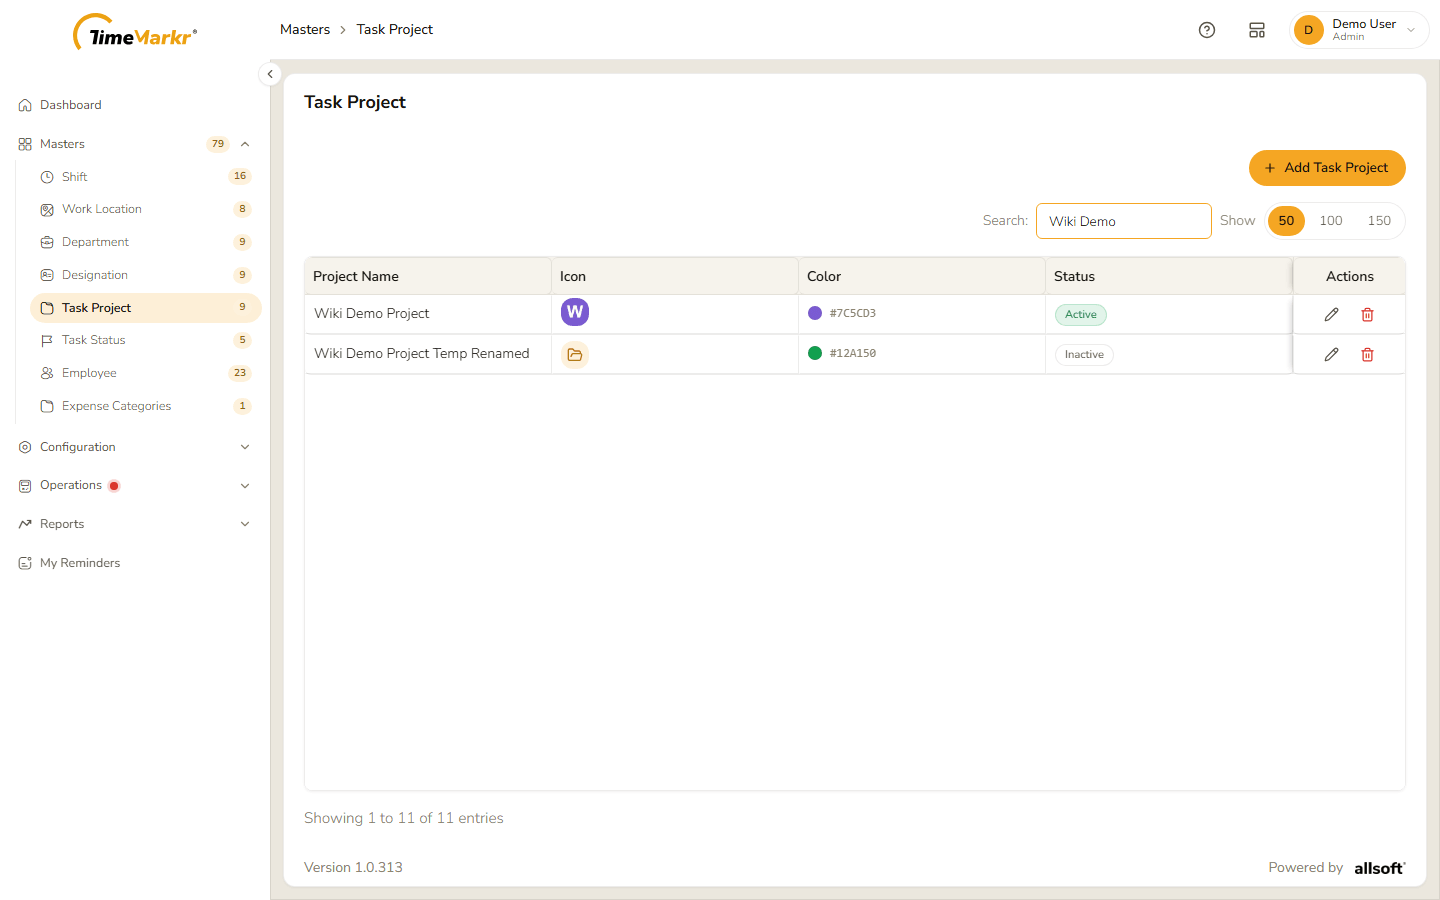Click the Task Status flag icon

point(47,341)
